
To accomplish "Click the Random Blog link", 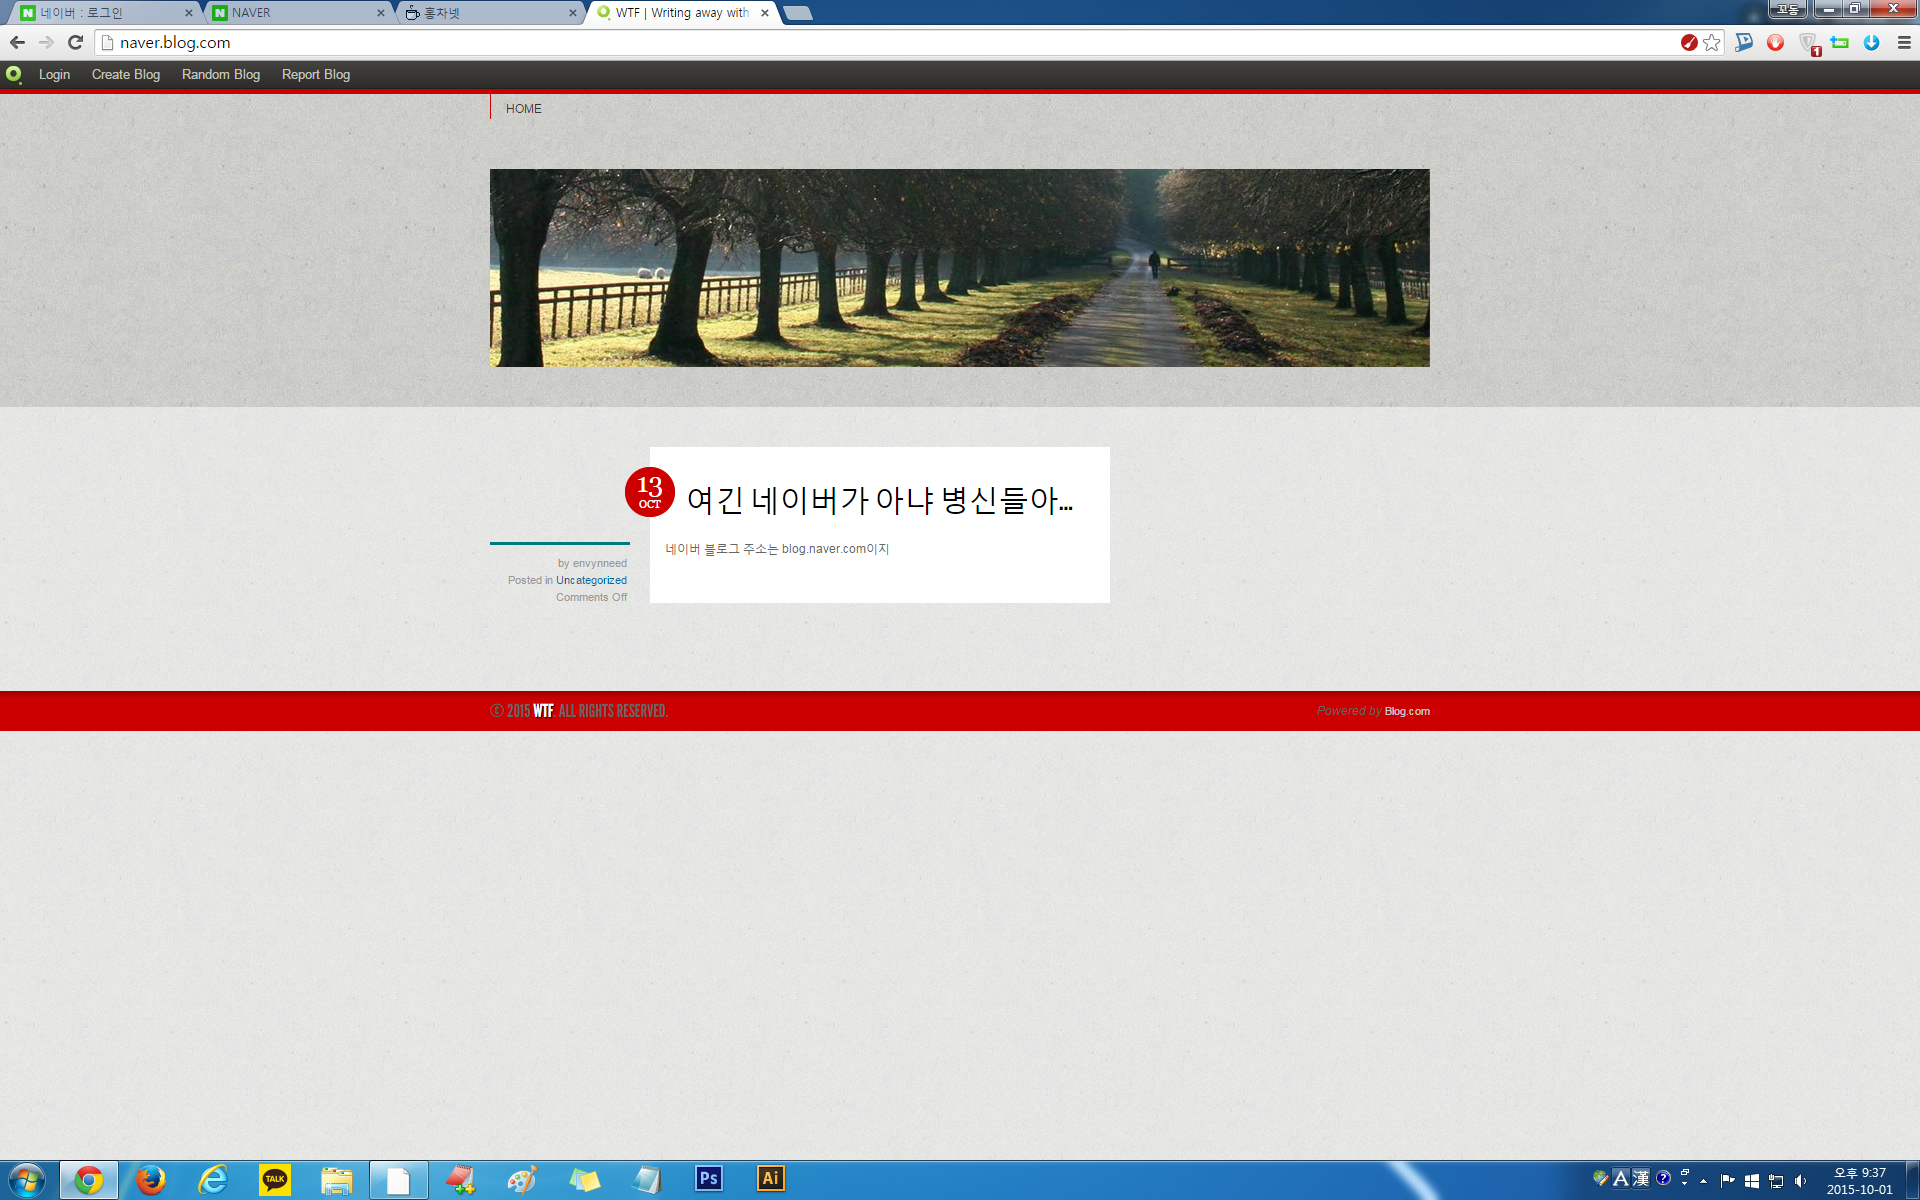I will (220, 75).
